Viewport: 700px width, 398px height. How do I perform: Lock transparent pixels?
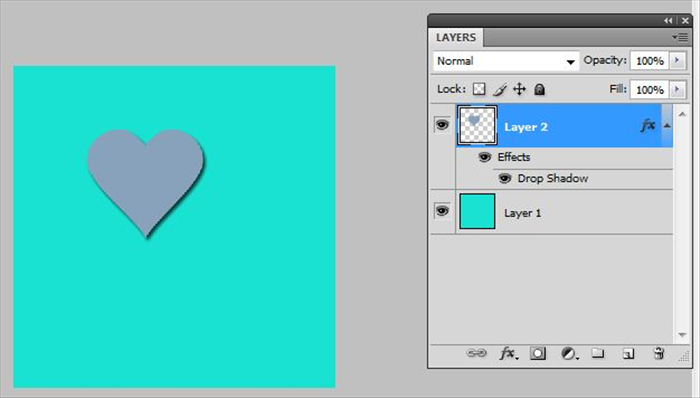click(x=479, y=89)
